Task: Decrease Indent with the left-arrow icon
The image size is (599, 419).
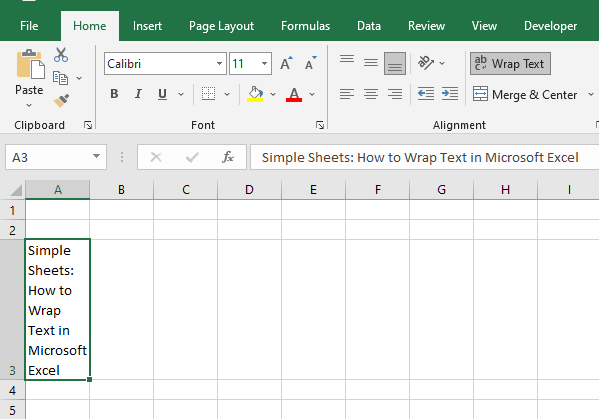Action: [x=426, y=94]
